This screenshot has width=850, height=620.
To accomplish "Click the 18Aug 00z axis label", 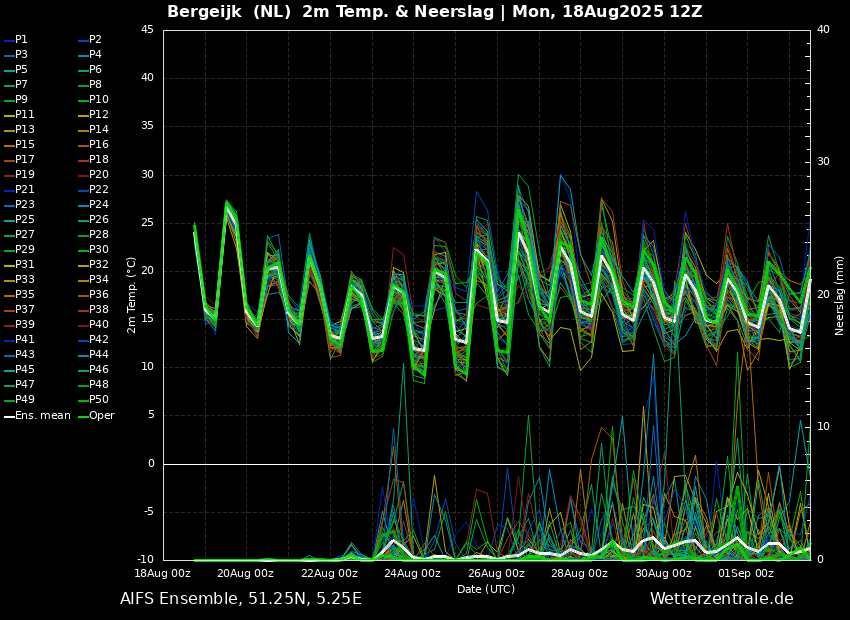I will click(x=164, y=573).
